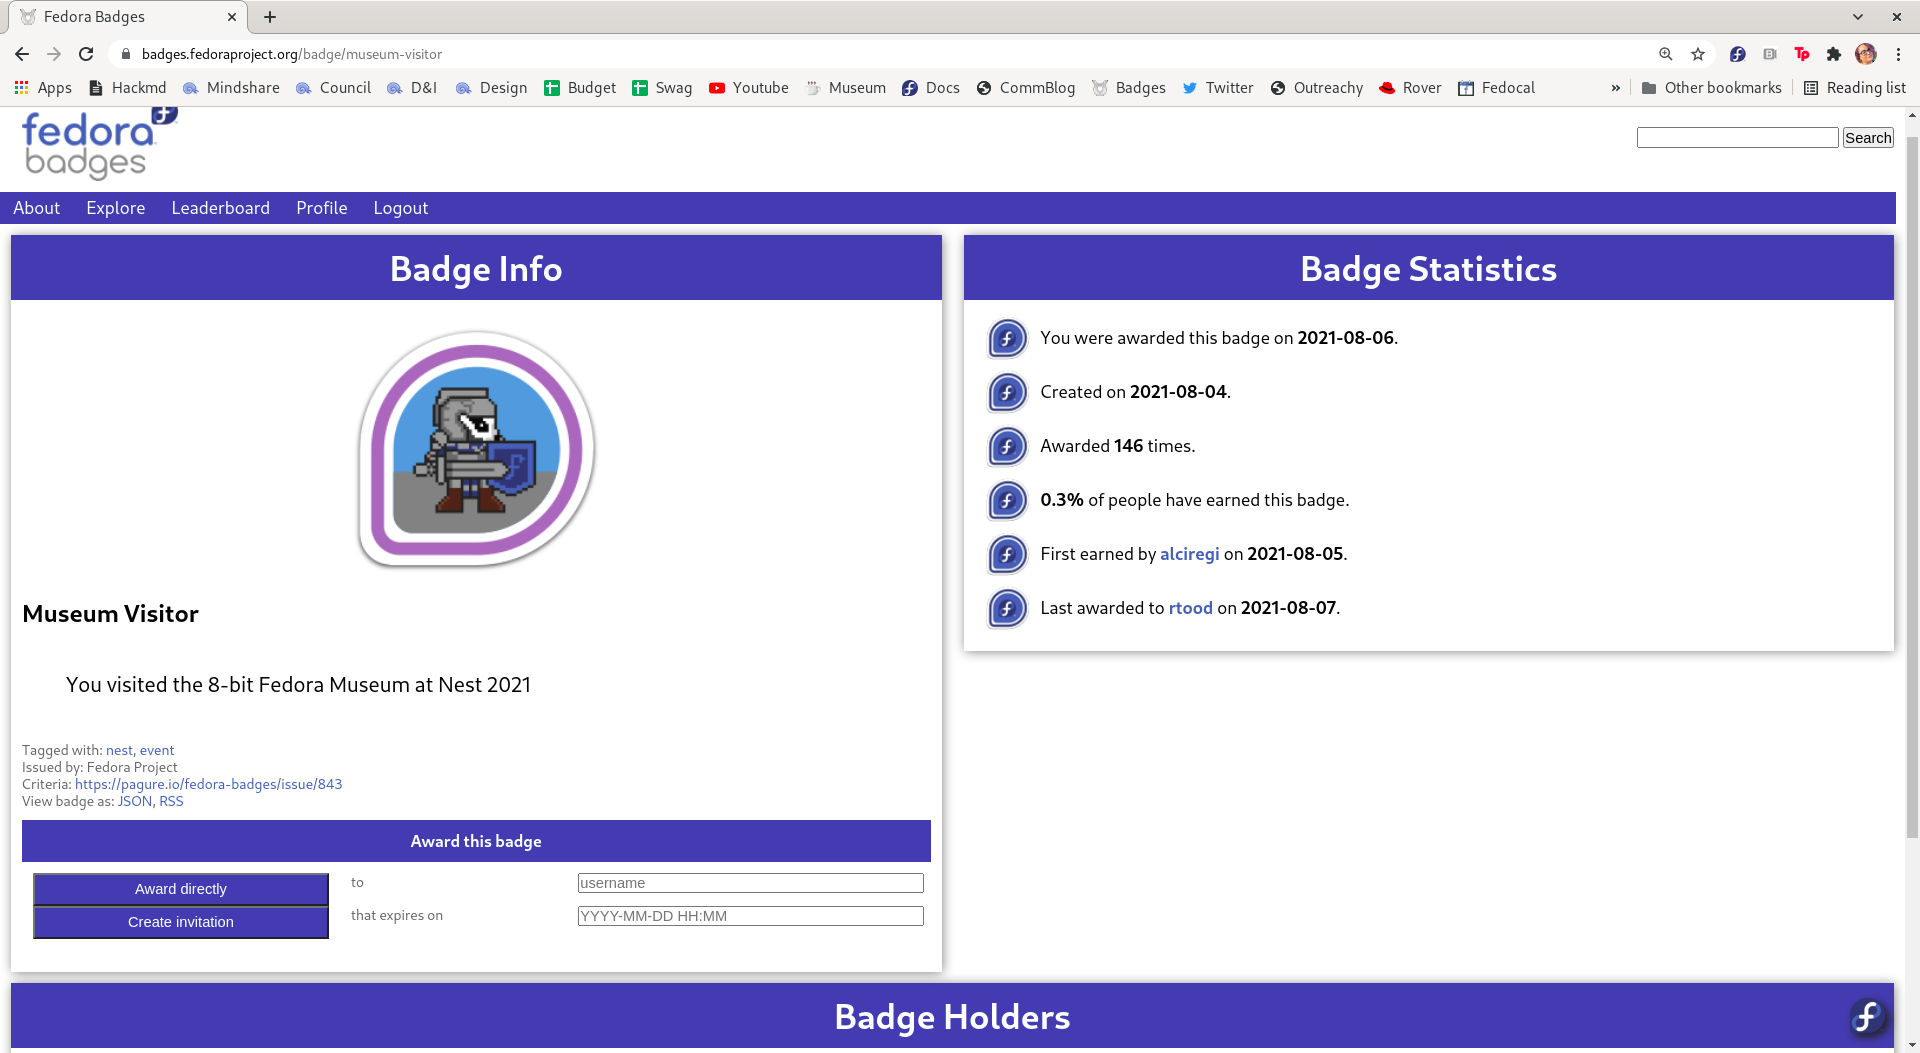Open the CommBlog bookmark
The image size is (1920, 1053).
click(x=1026, y=88)
